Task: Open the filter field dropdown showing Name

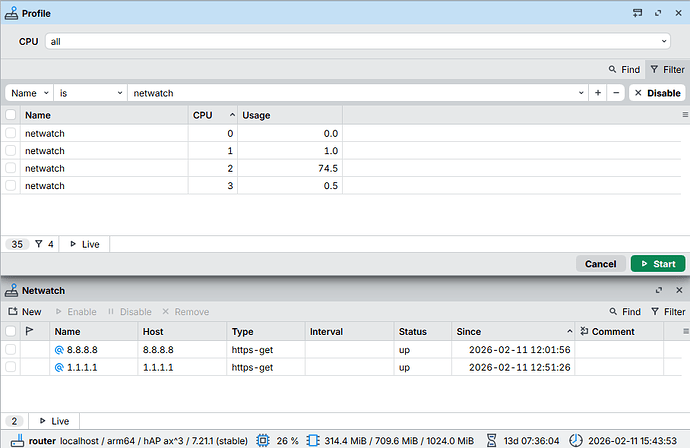Action: [29, 93]
